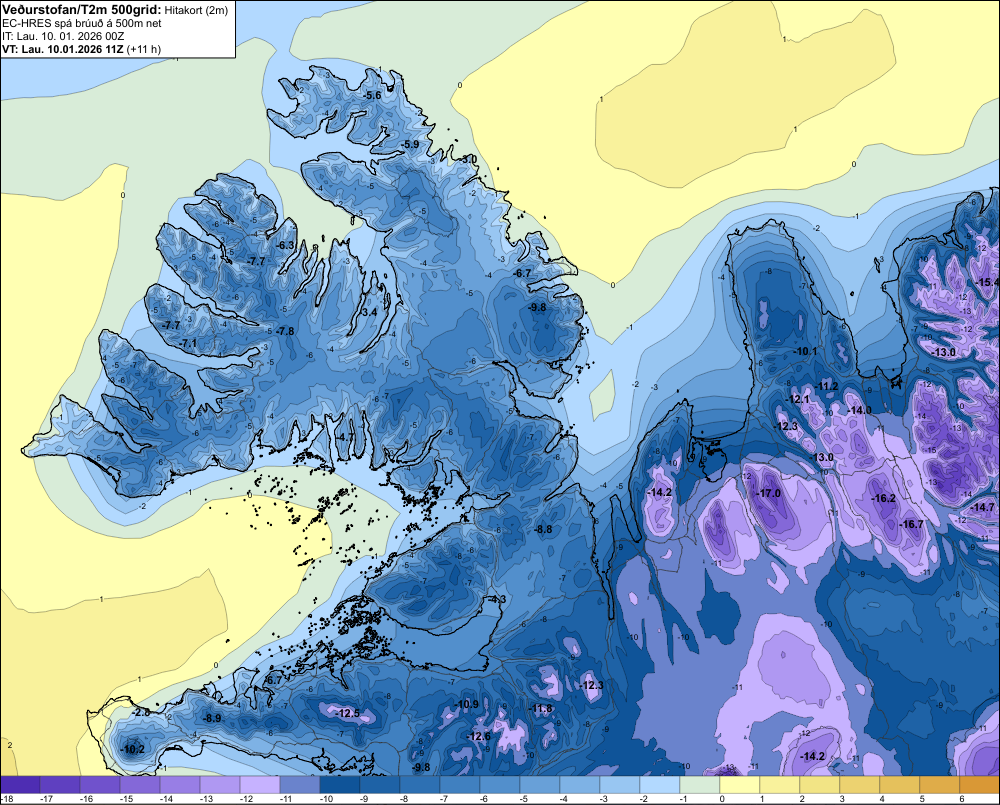Click the -4.7 temperature label
Image resolution: width=1000 pixels, height=805 pixels.
[x=344, y=437]
